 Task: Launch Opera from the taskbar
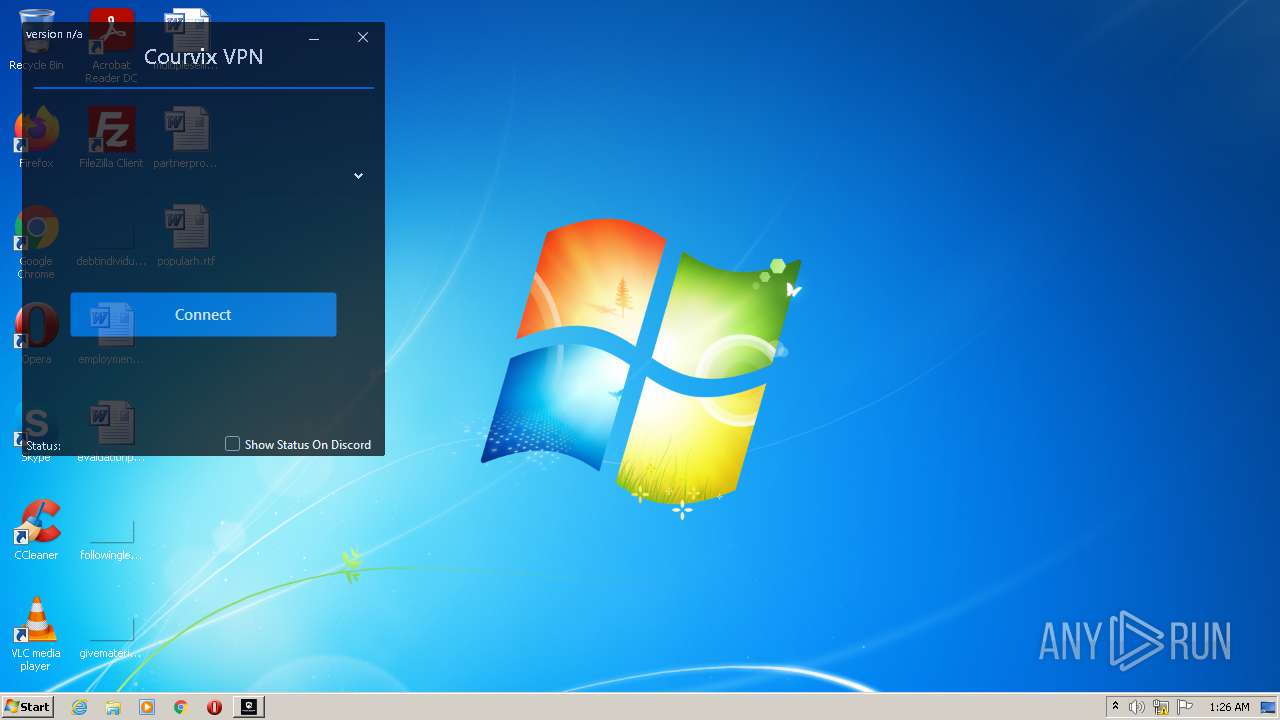coord(214,707)
